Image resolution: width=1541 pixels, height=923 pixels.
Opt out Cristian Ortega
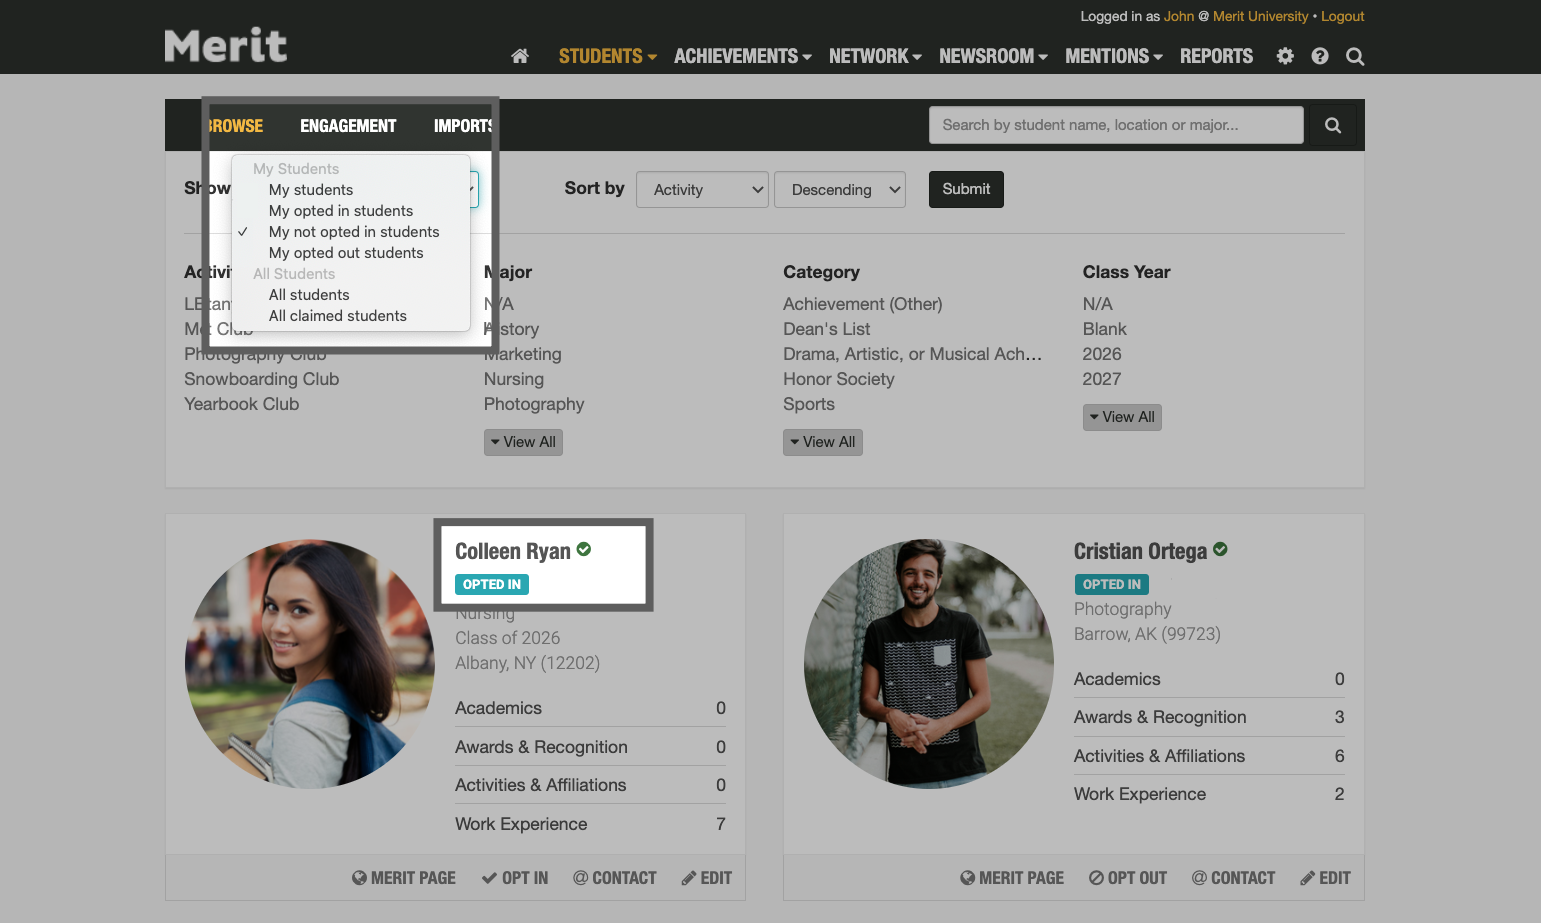[1127, 877]
